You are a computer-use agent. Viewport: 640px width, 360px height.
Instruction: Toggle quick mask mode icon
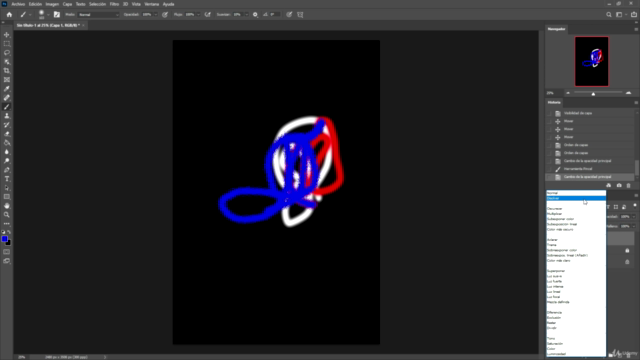(x=7, y=252)
